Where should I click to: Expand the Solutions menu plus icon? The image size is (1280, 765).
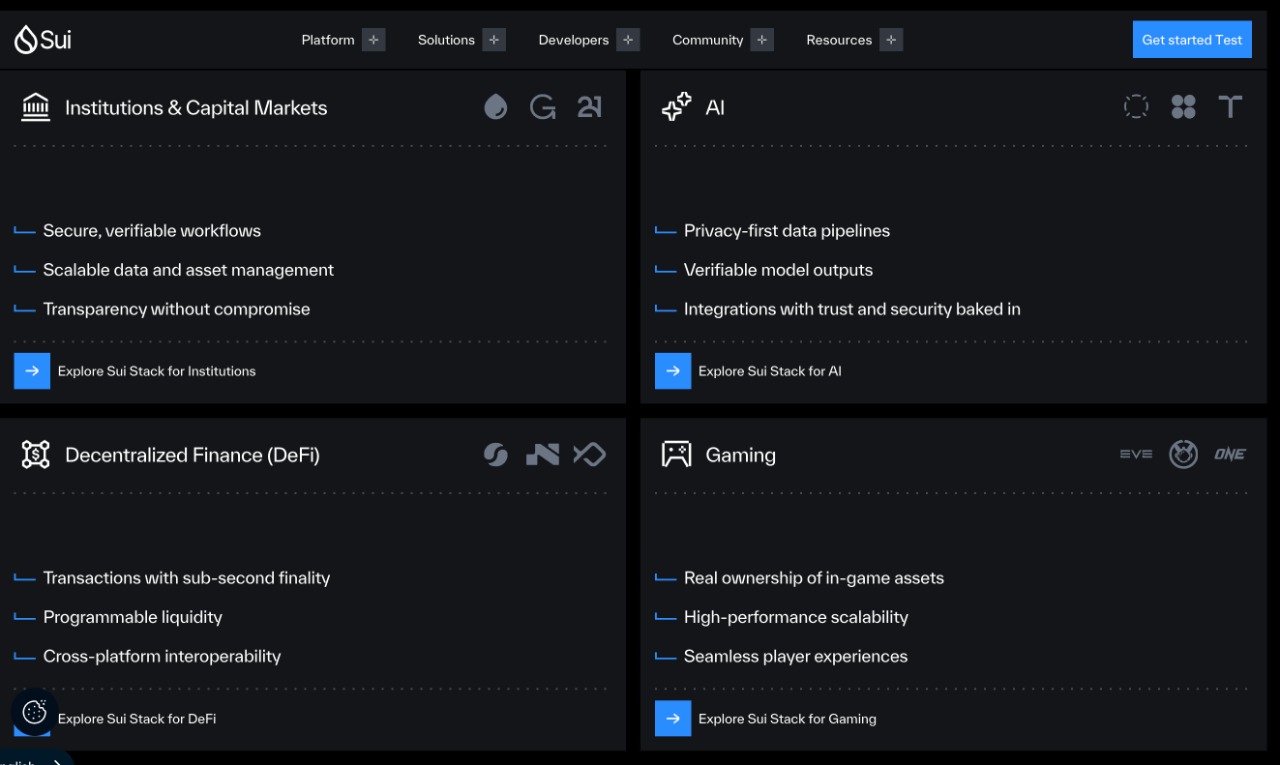point(494,40)
